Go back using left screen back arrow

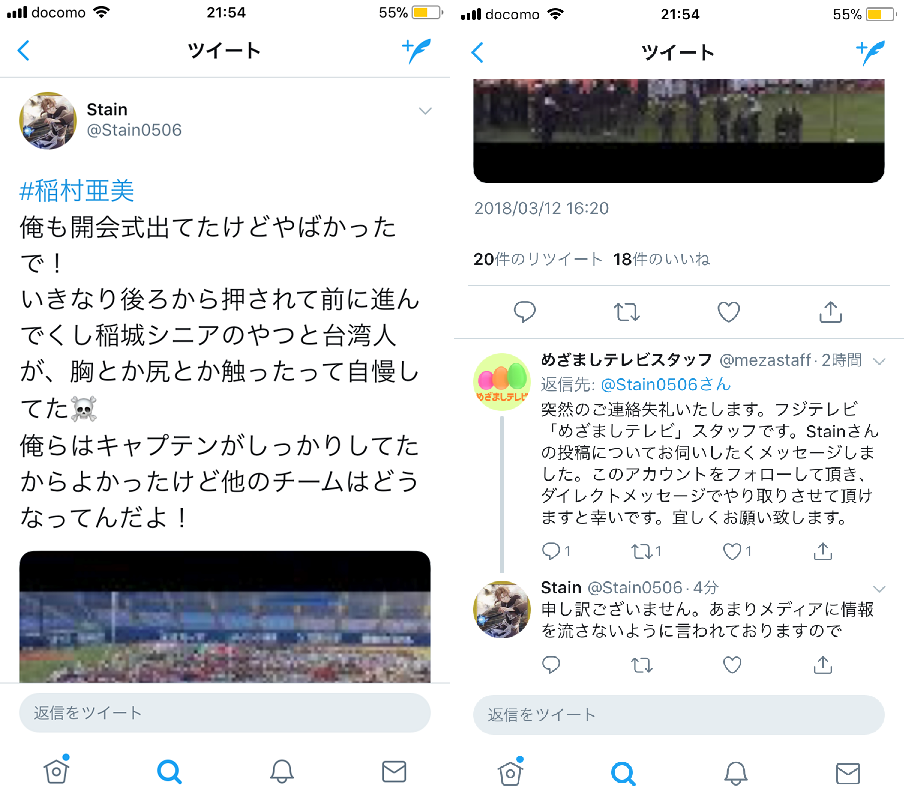click(24, 51)
